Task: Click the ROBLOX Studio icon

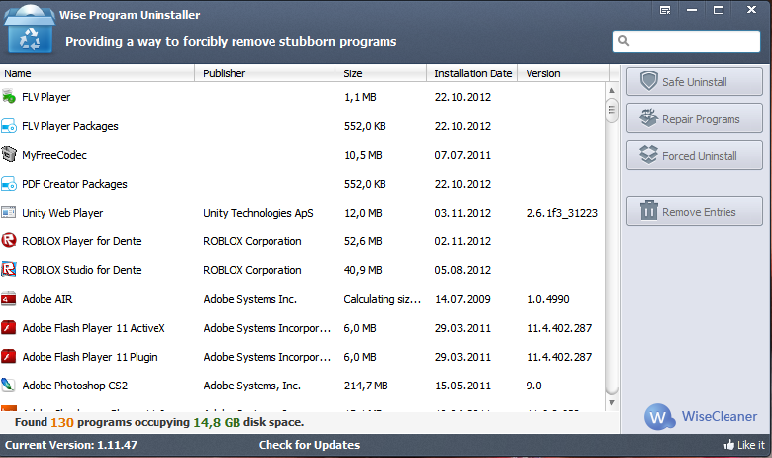Action: [10, 270]
